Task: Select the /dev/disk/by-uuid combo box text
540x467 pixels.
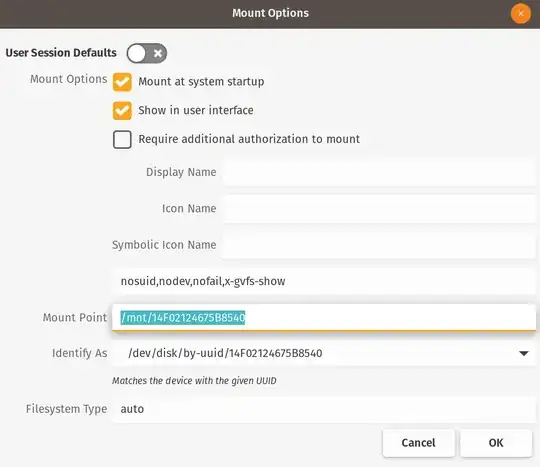Action: 225,353
